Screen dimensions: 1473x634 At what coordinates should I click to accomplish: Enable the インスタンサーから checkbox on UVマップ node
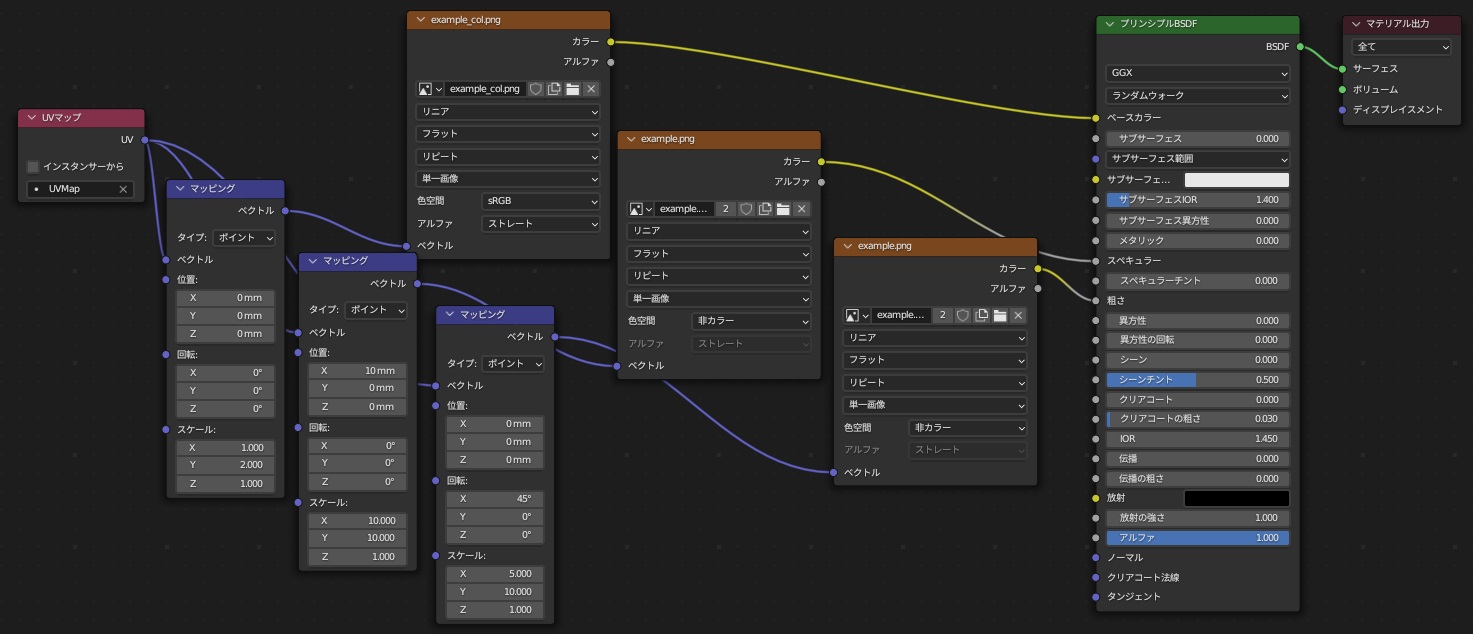click(x=33, y=166)
